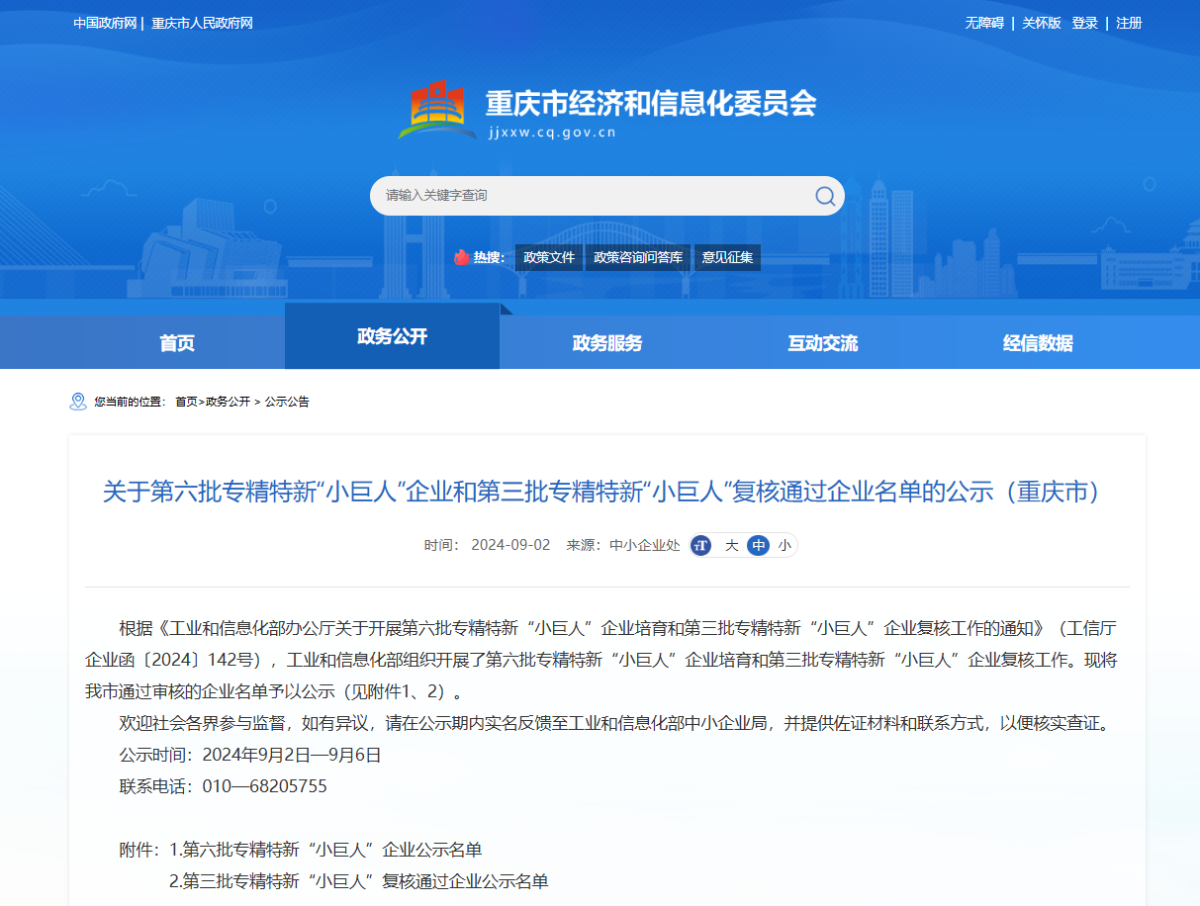Open attachment 1 第六批 enterprise list

click(325, 850)
